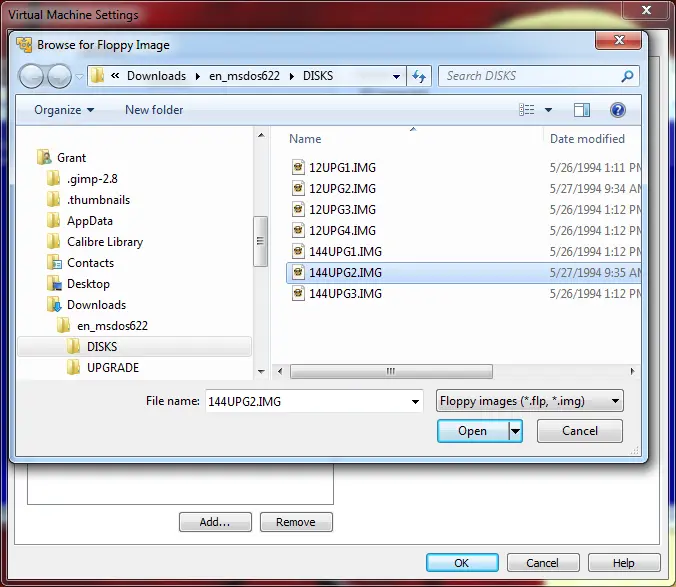The image size is (676, 587).
Task: Open the Organize menu
Action: [x=64, y=110]
